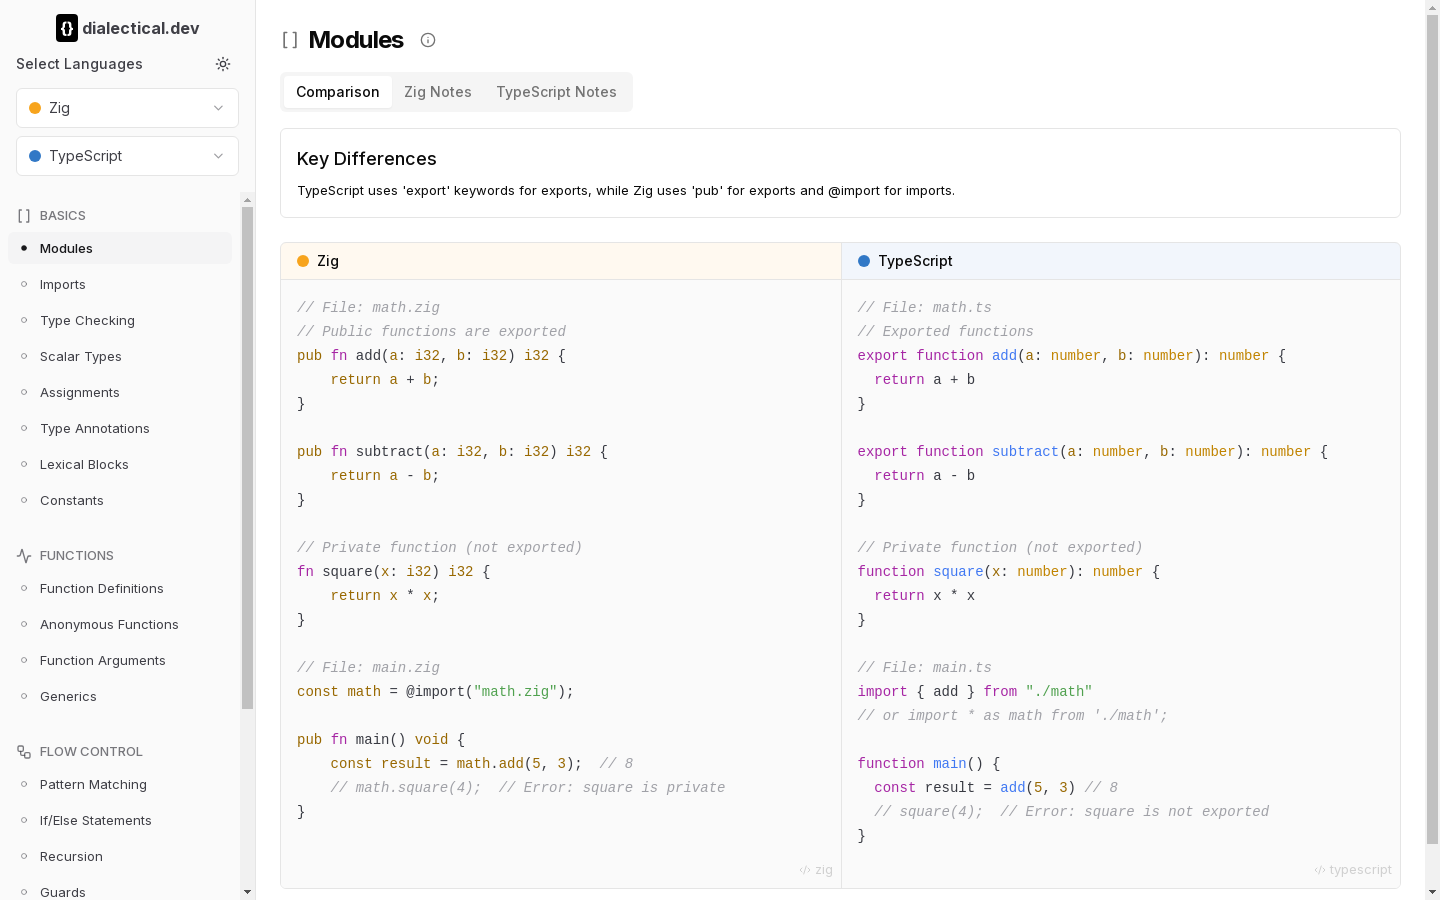This screenshot has width=1440, height=900.
Task: Click sidebar scrollbar up arrow
Action: [x=247, y=200]
